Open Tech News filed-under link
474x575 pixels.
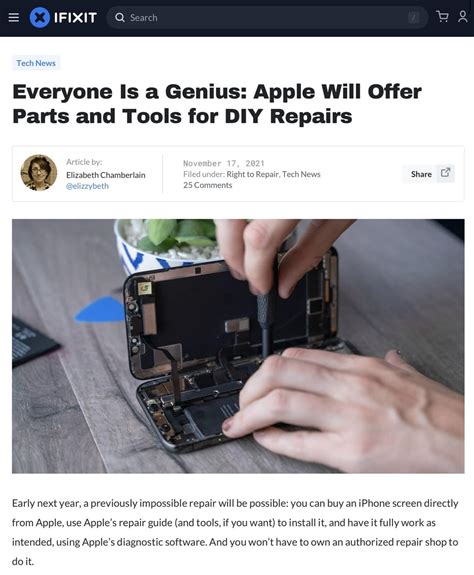pos(301,174)
